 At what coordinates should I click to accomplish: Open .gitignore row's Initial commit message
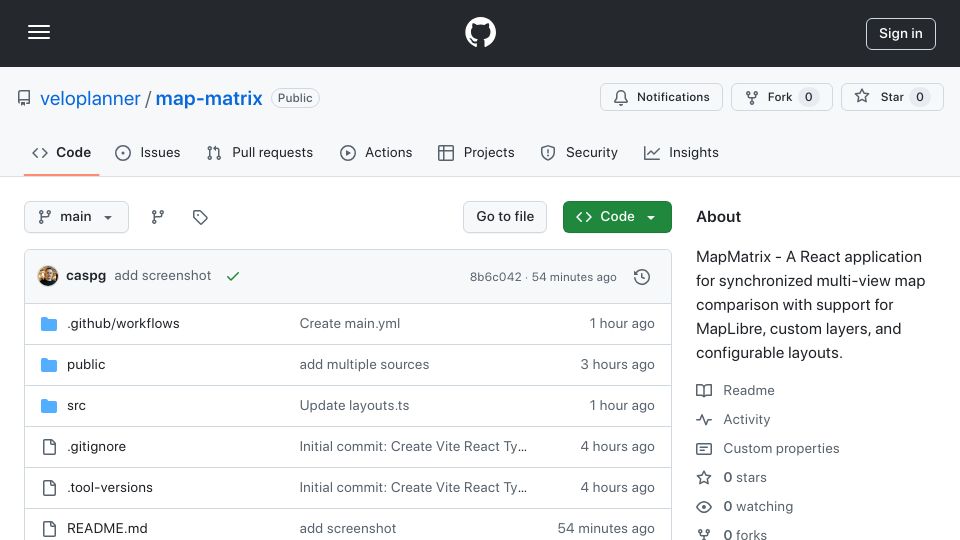pyautogui.click(x=413, y=446)
